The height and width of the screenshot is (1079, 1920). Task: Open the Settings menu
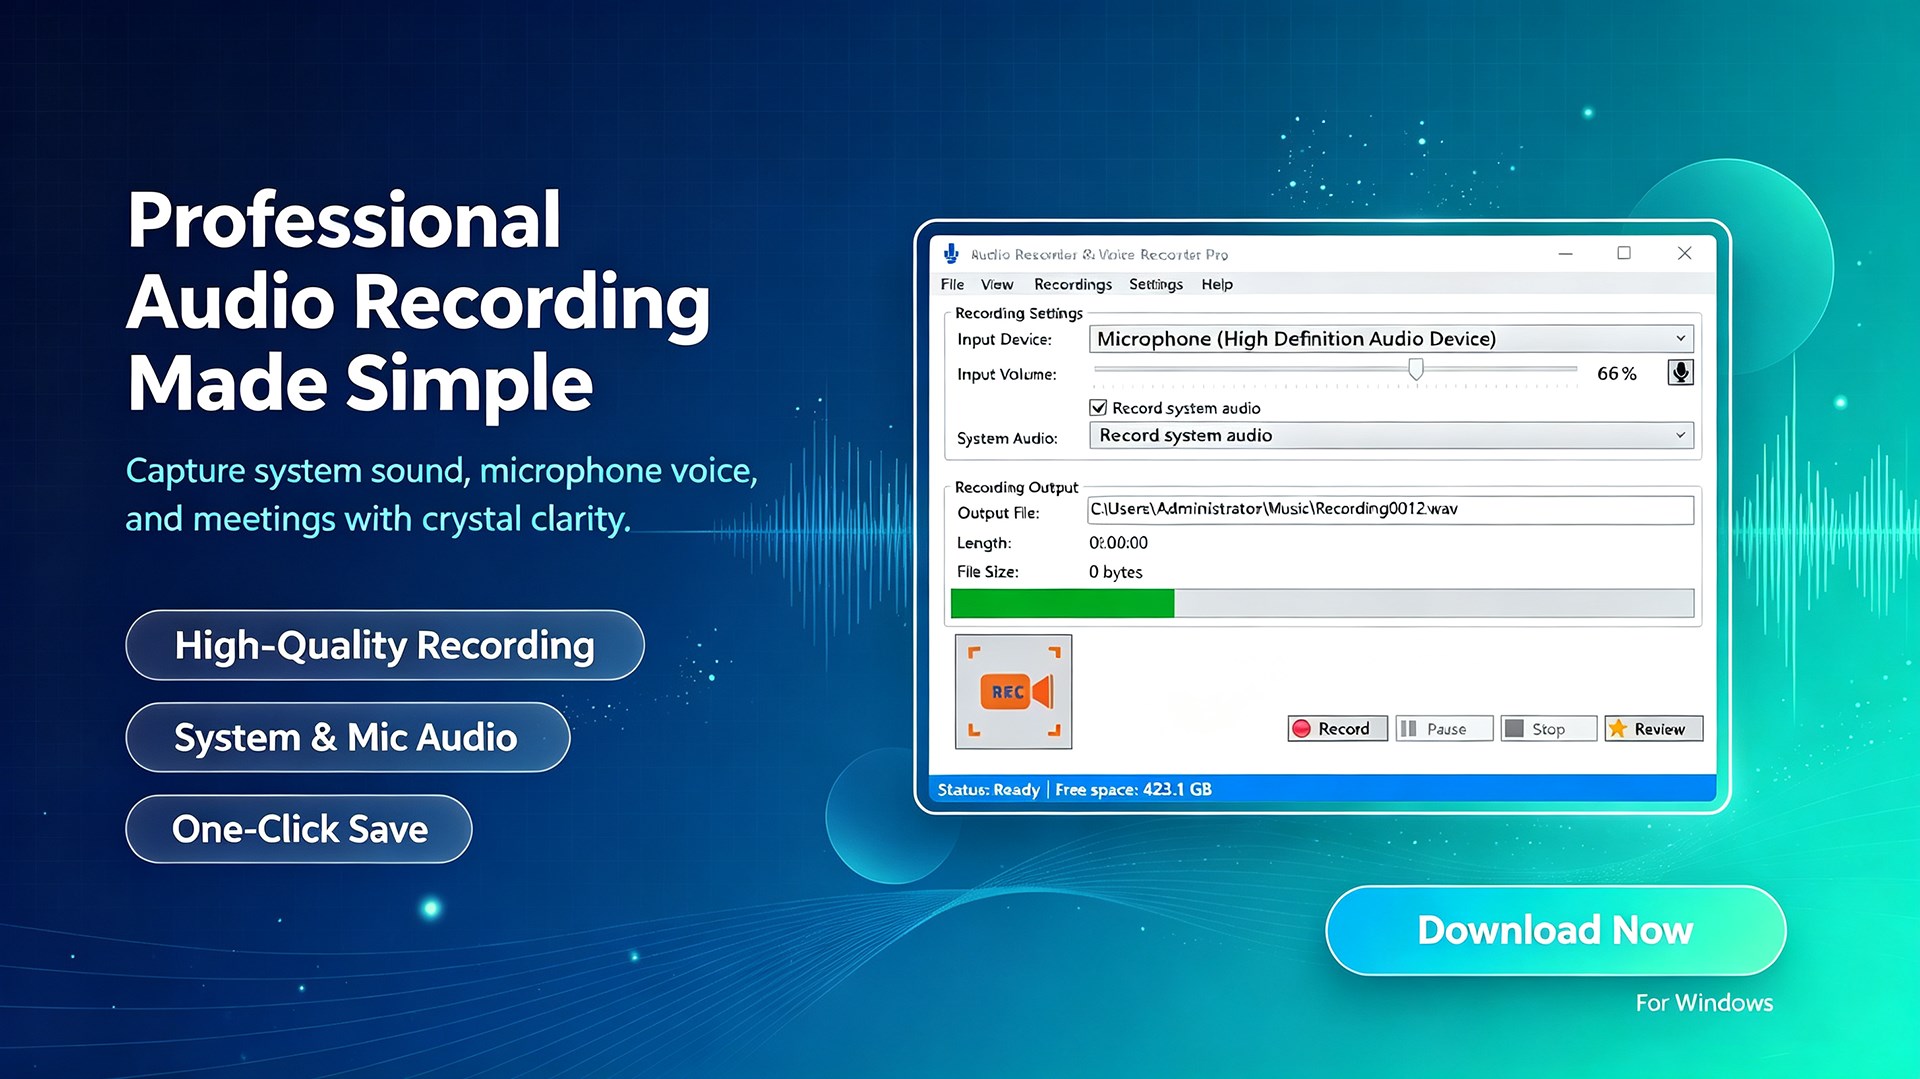click(1156, 284)
